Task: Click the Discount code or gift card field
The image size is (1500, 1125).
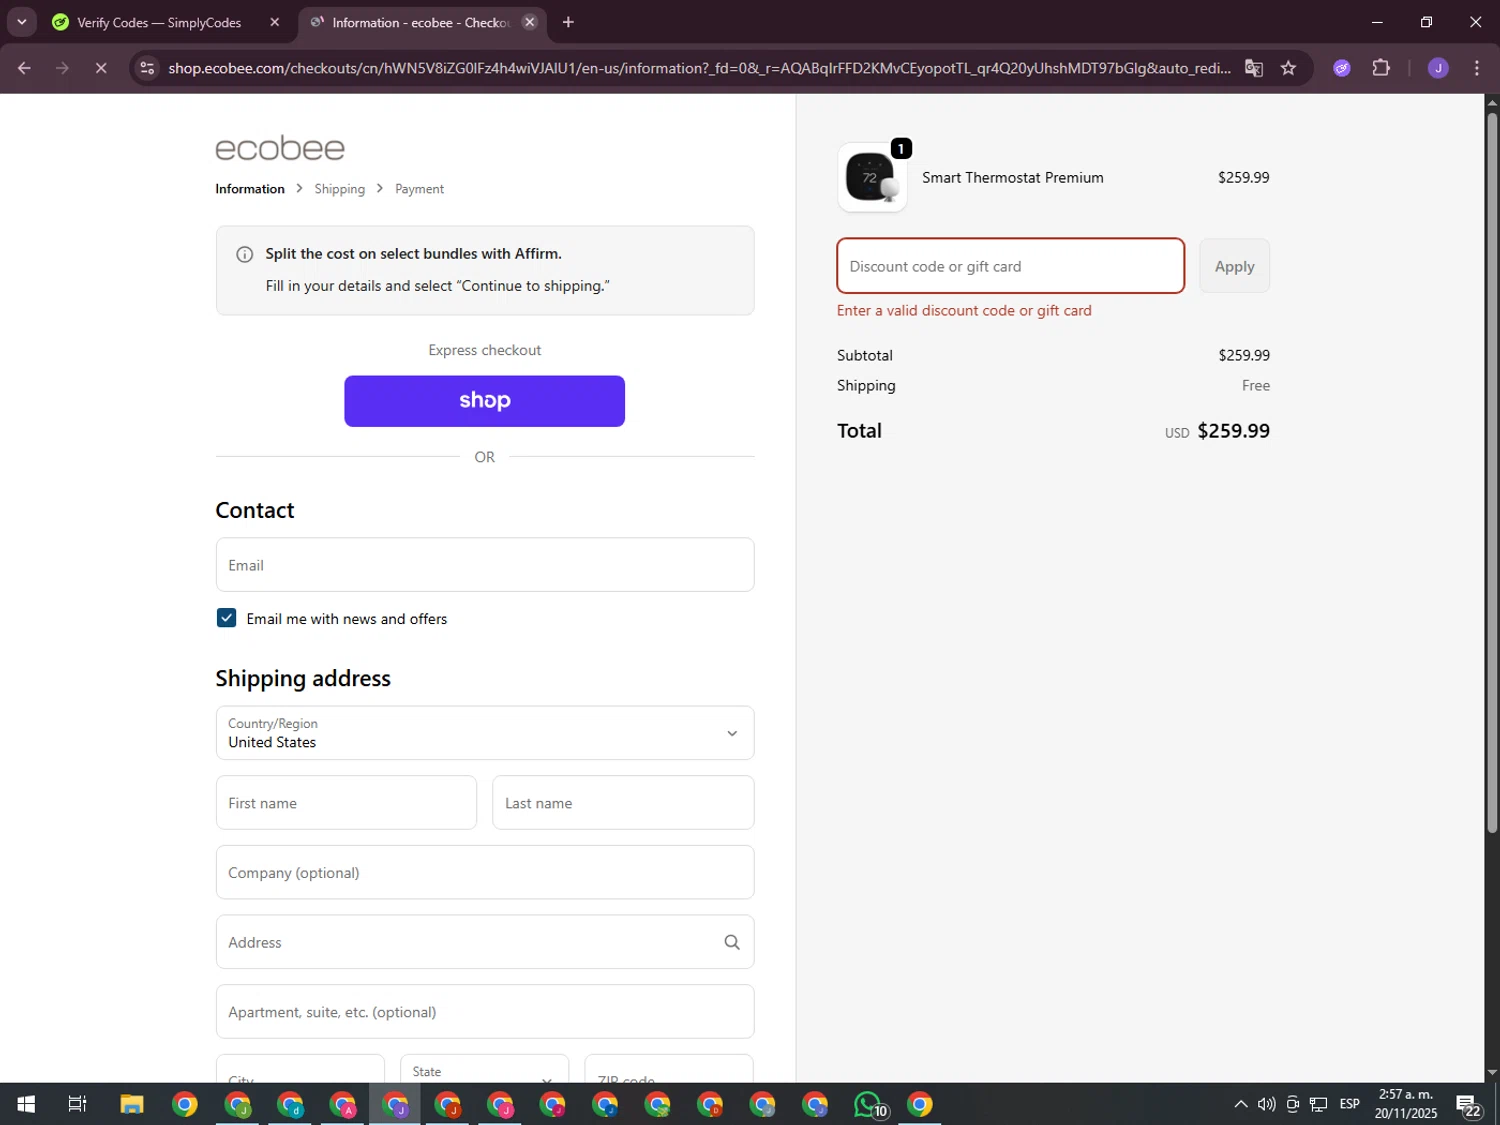Action: (1010, 266)
